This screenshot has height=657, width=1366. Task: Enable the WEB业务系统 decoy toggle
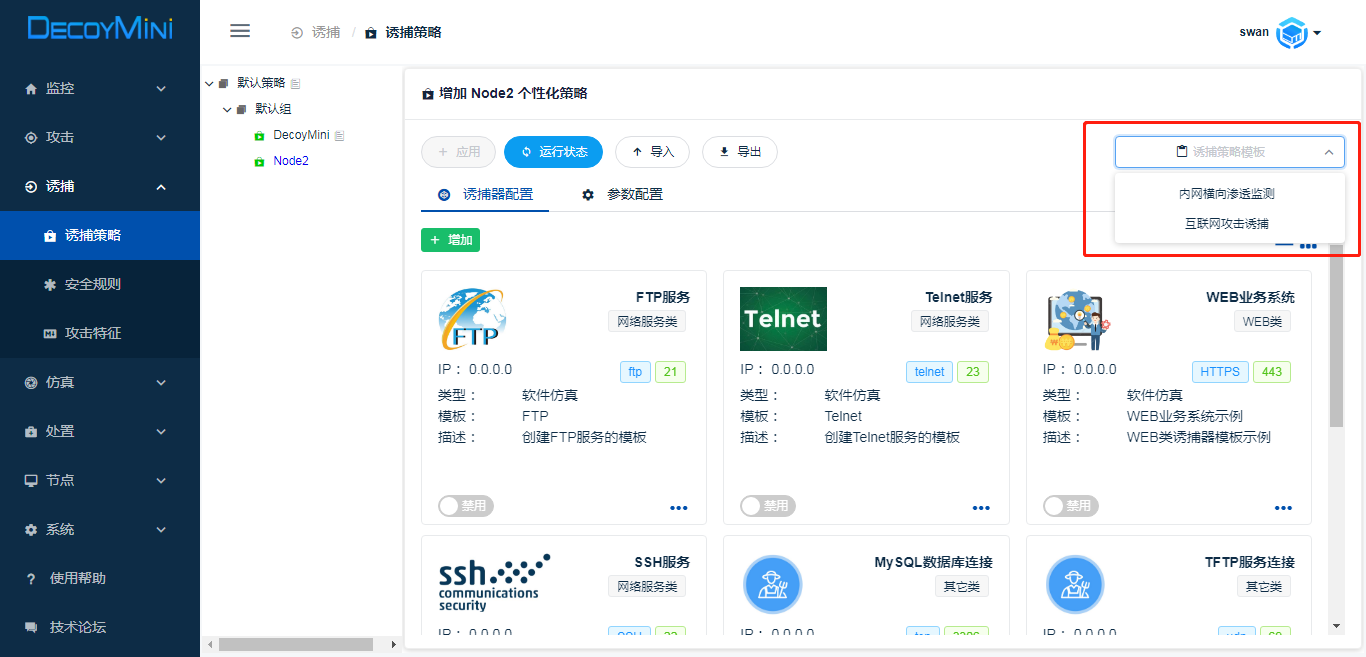(1070, 506)
